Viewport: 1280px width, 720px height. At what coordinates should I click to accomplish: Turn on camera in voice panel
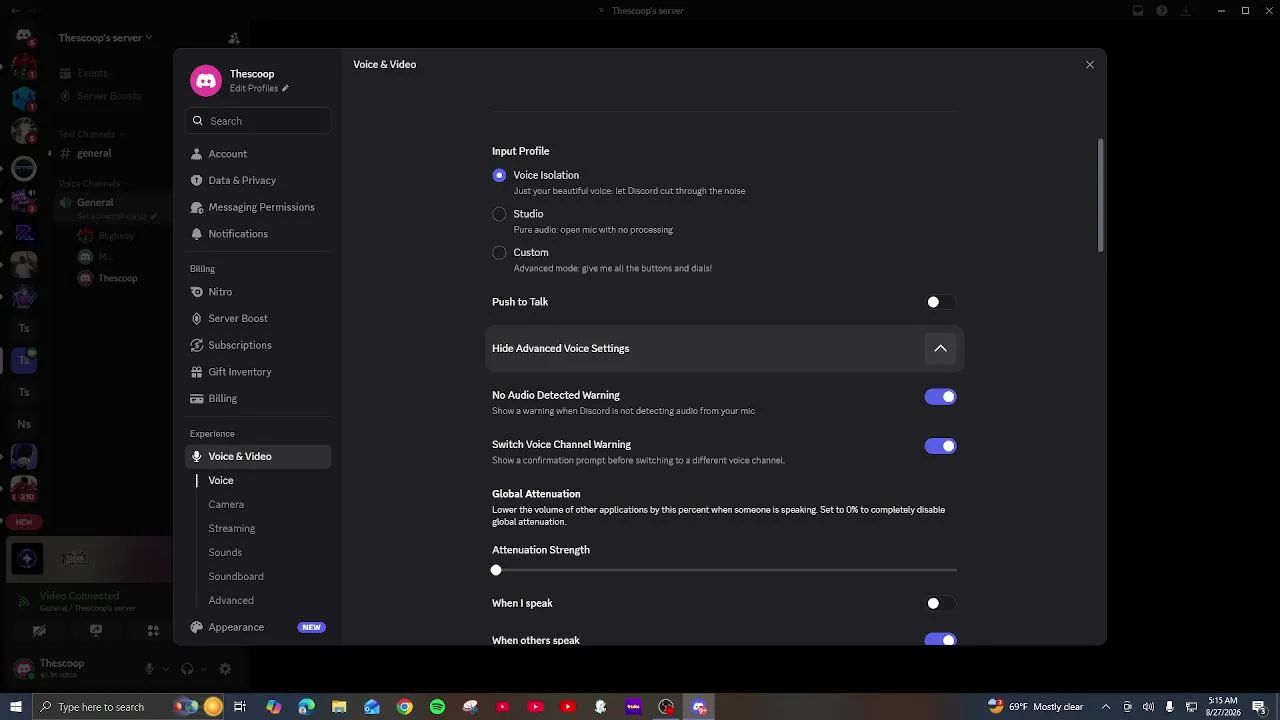(x=39, y=631)
